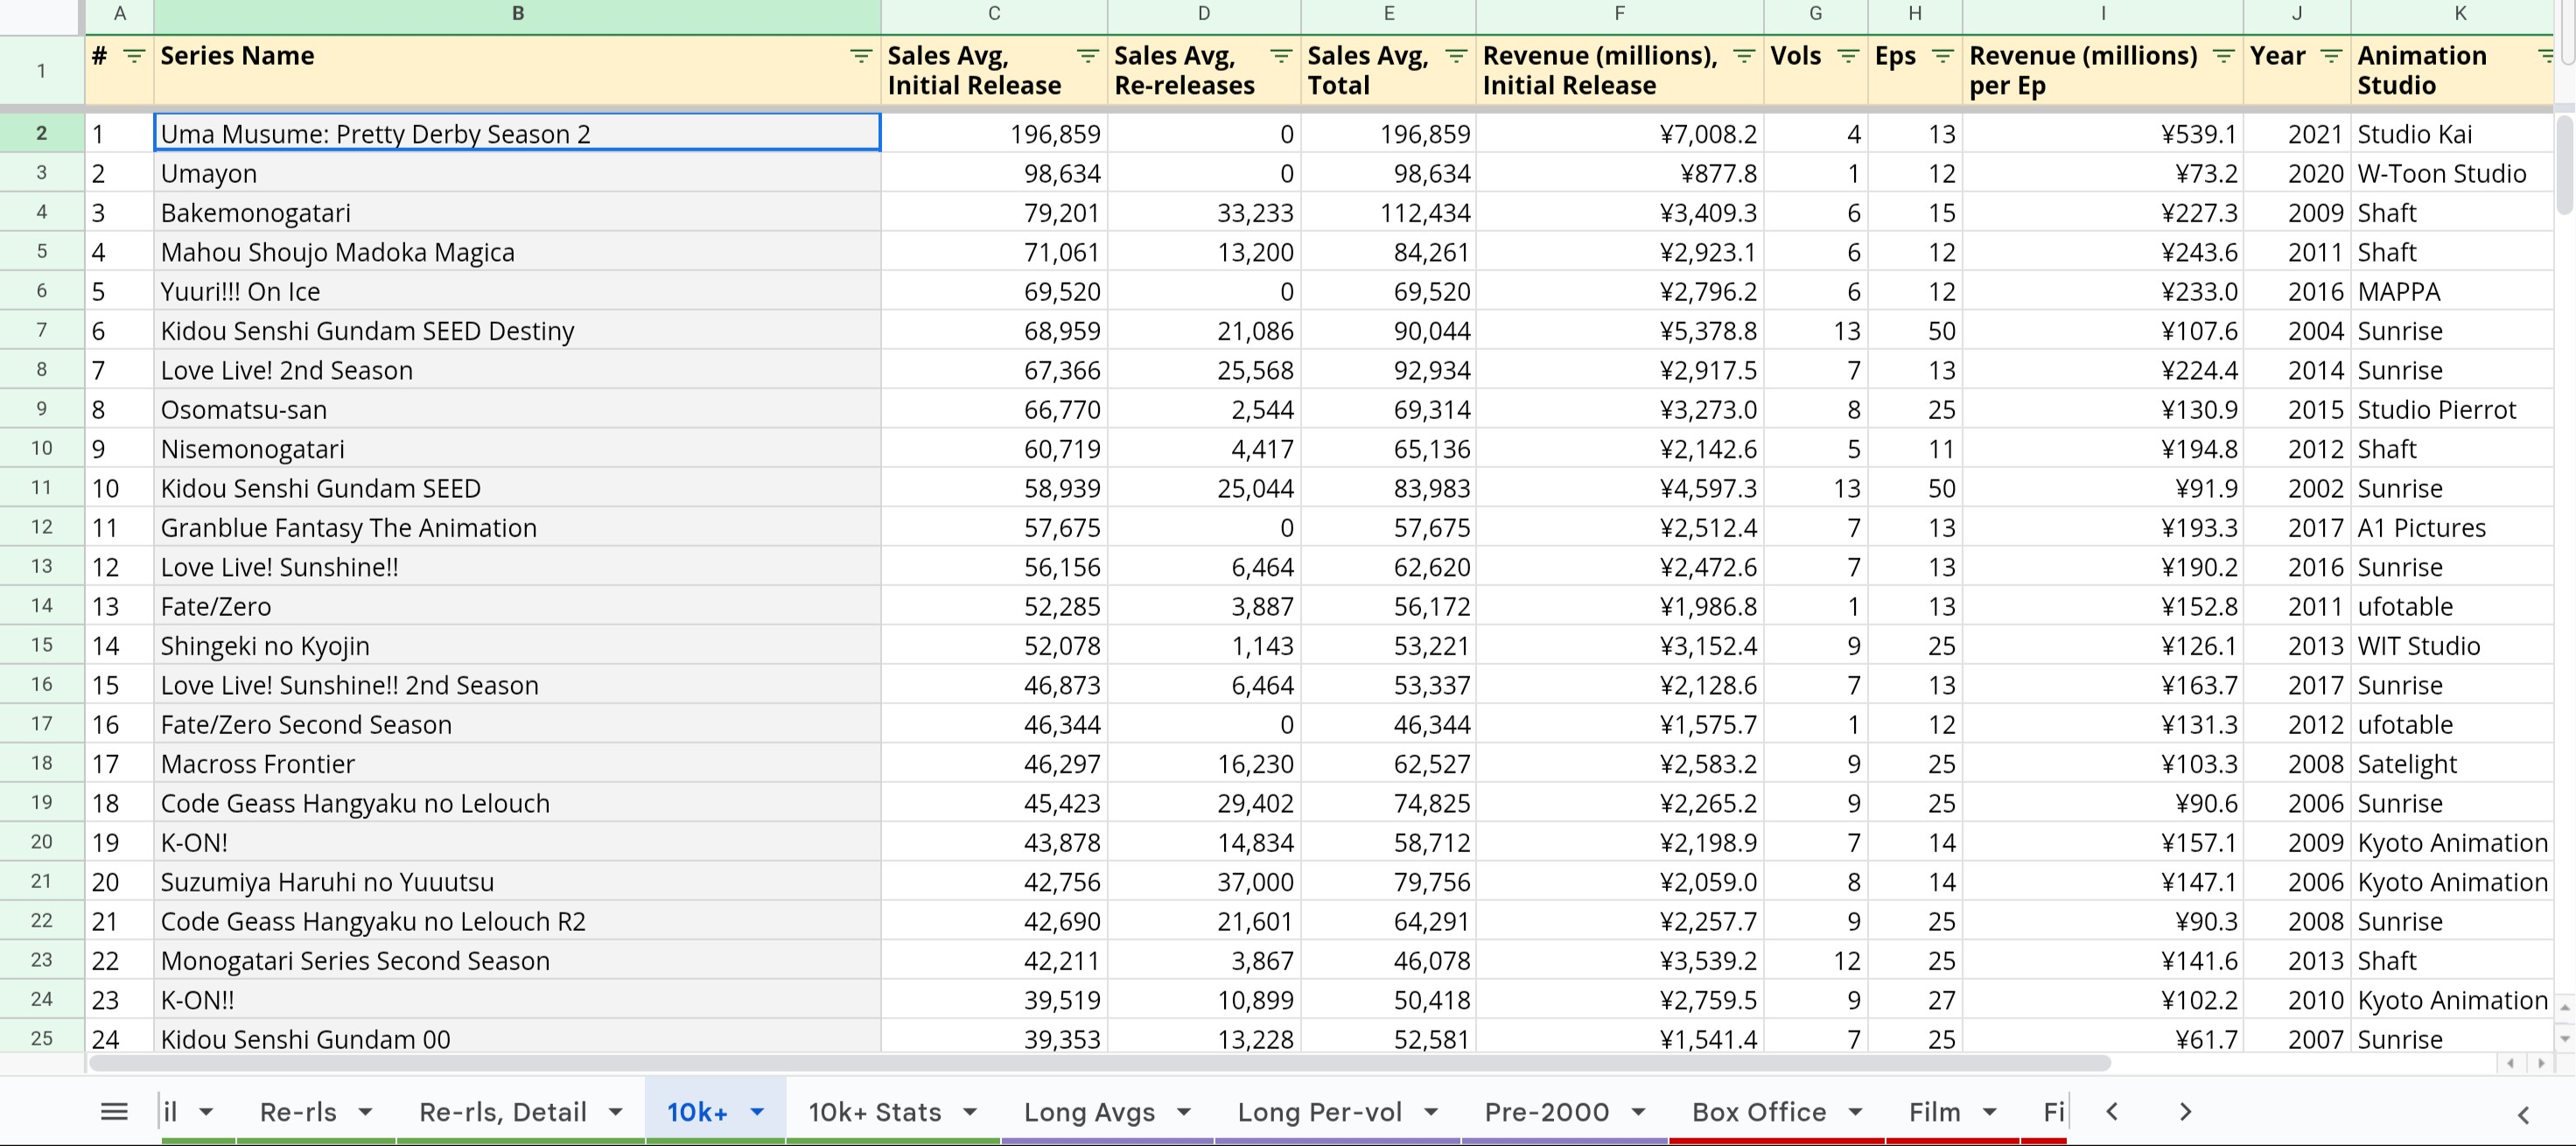Open filter for Revenue (millions) per Ep column
The height and width of the screenshot is (1146, 2576).
[x=2223, y=56]
